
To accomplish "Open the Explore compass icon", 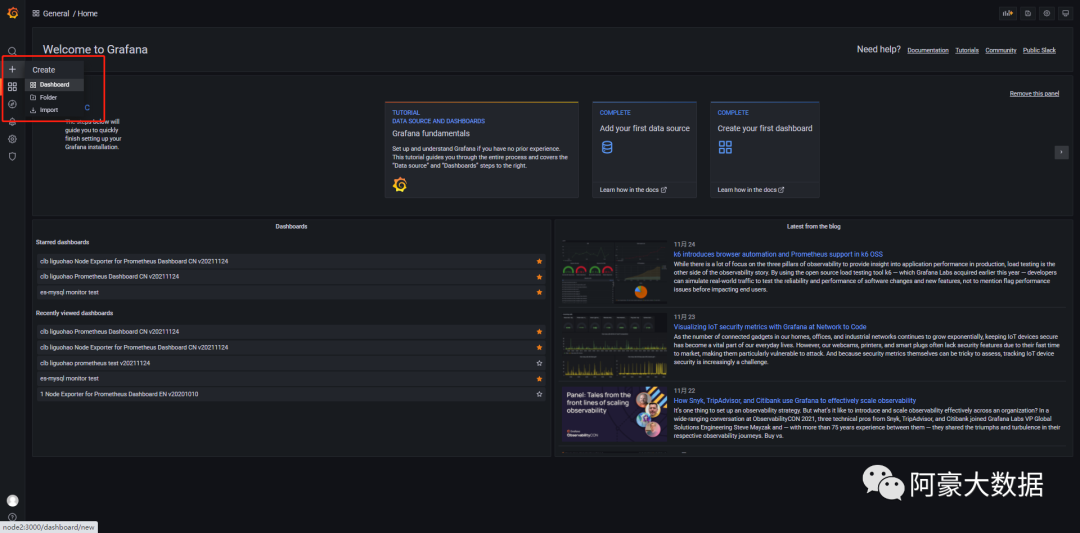I will click(12, 104).
